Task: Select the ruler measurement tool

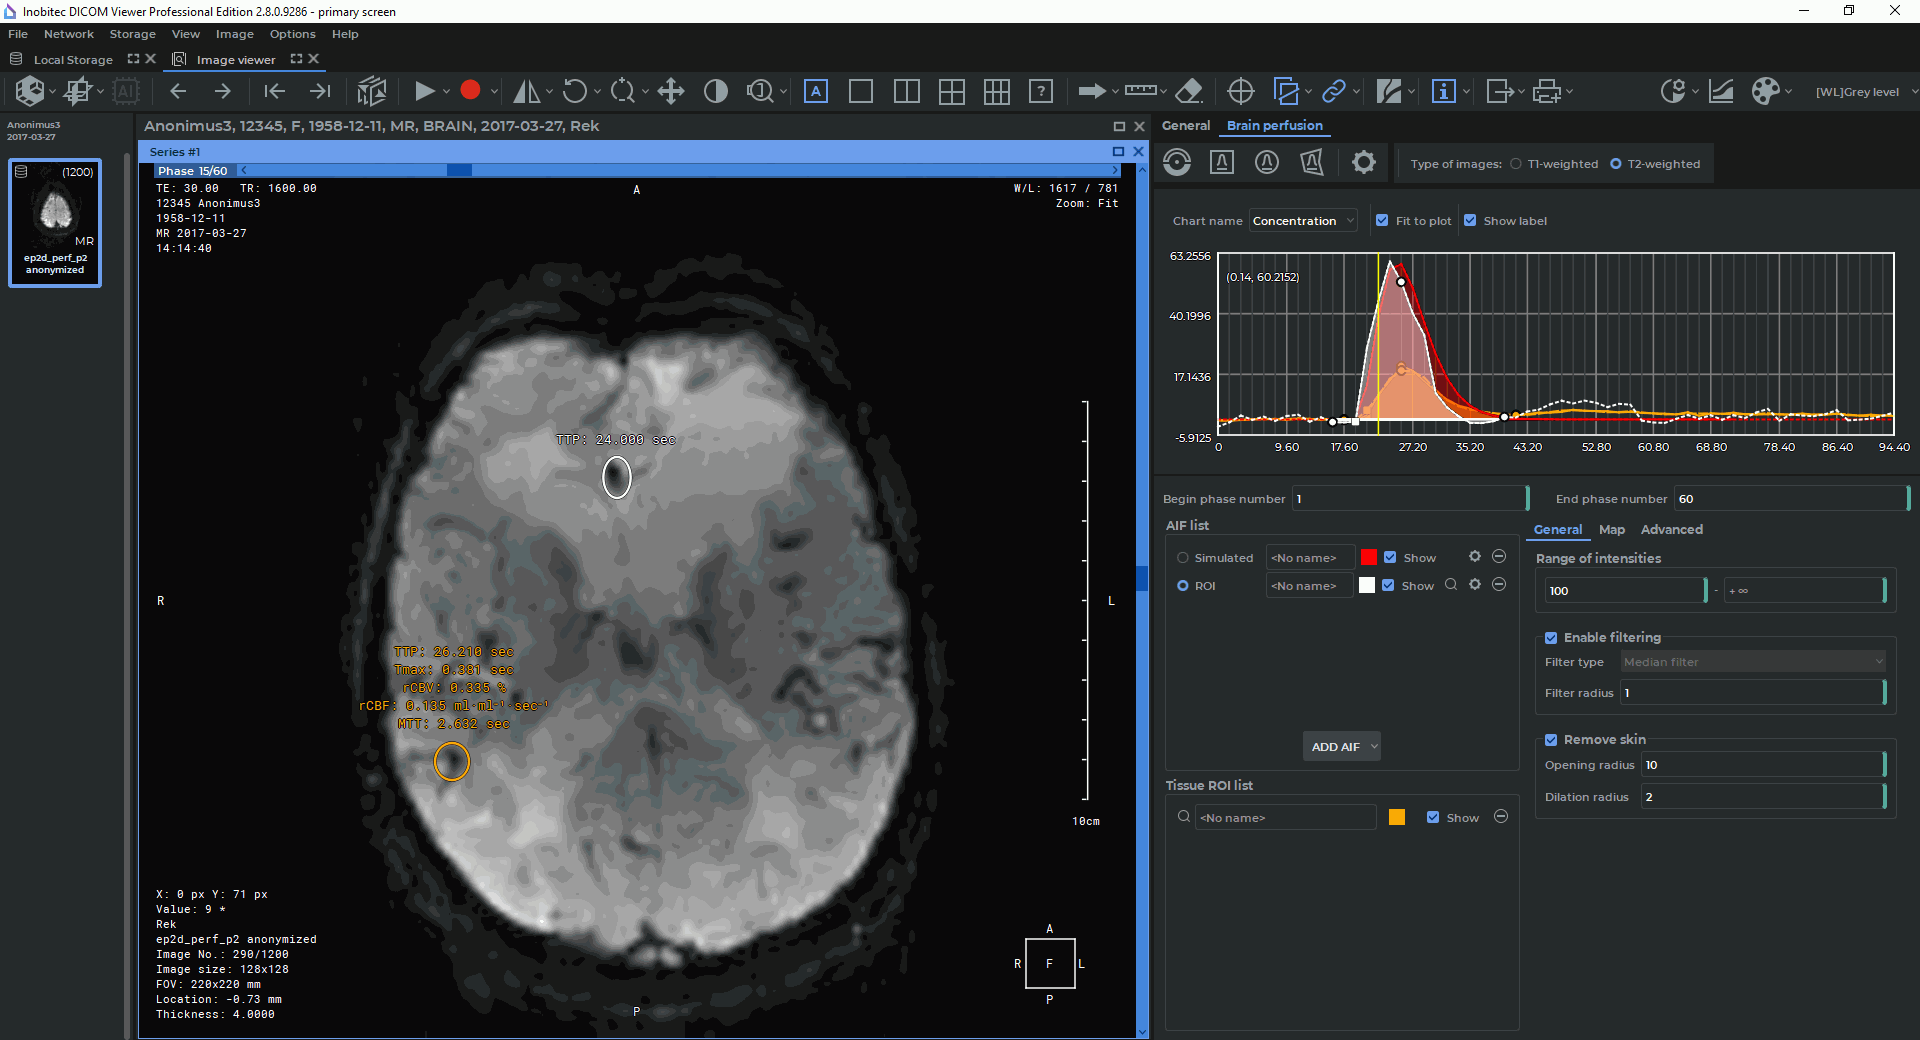Action: 1140,91
